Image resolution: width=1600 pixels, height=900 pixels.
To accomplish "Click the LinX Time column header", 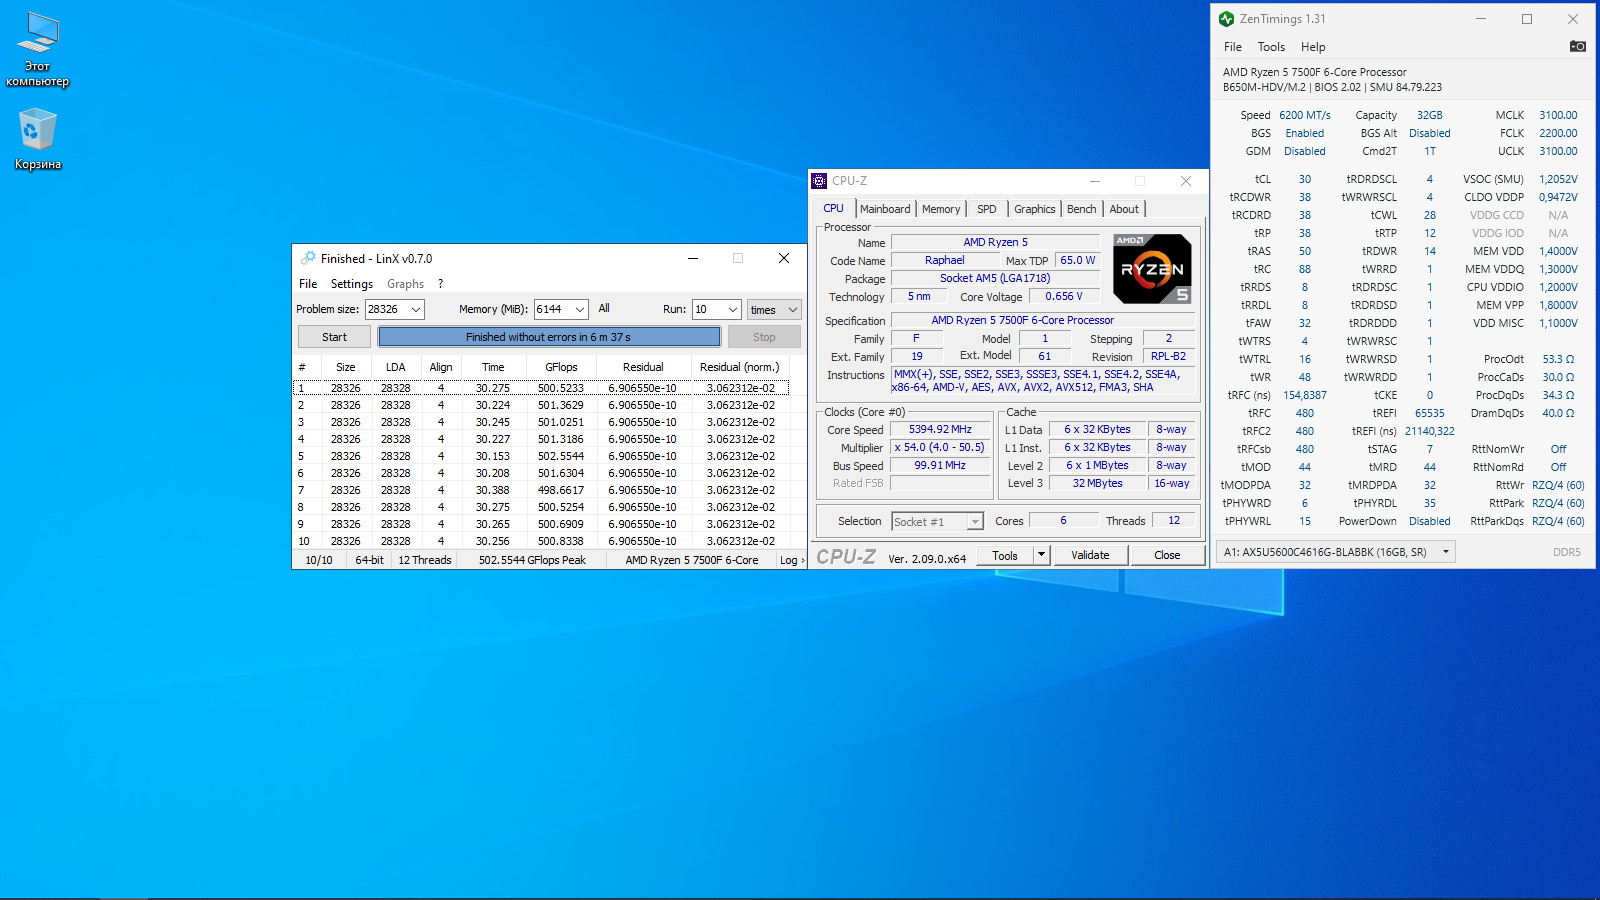I will 493,367.
